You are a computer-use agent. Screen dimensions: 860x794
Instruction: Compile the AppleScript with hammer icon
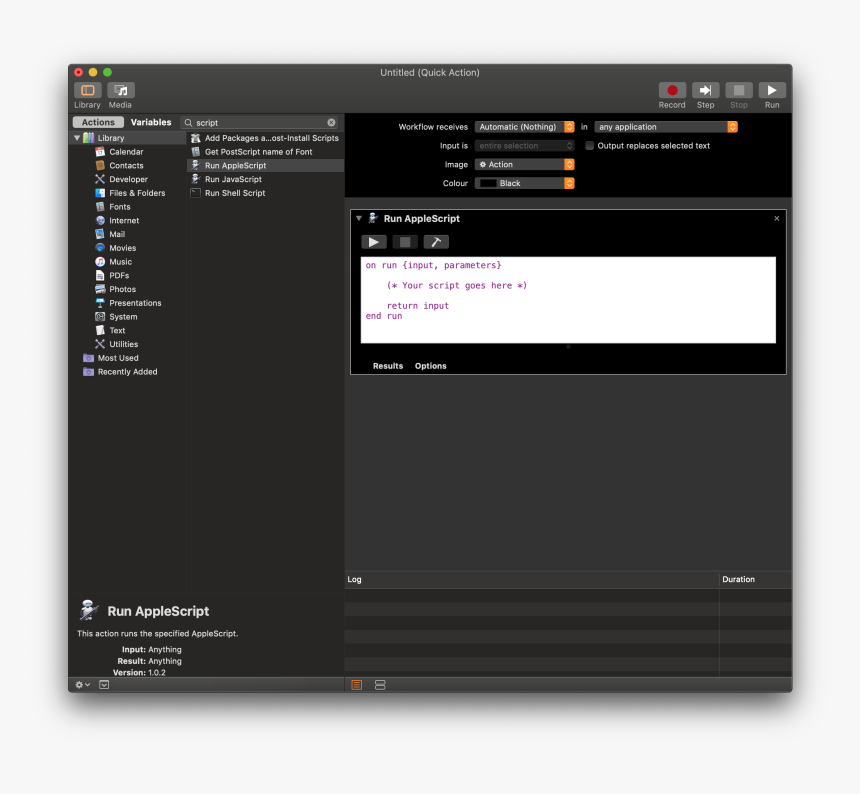pos(436,242)
